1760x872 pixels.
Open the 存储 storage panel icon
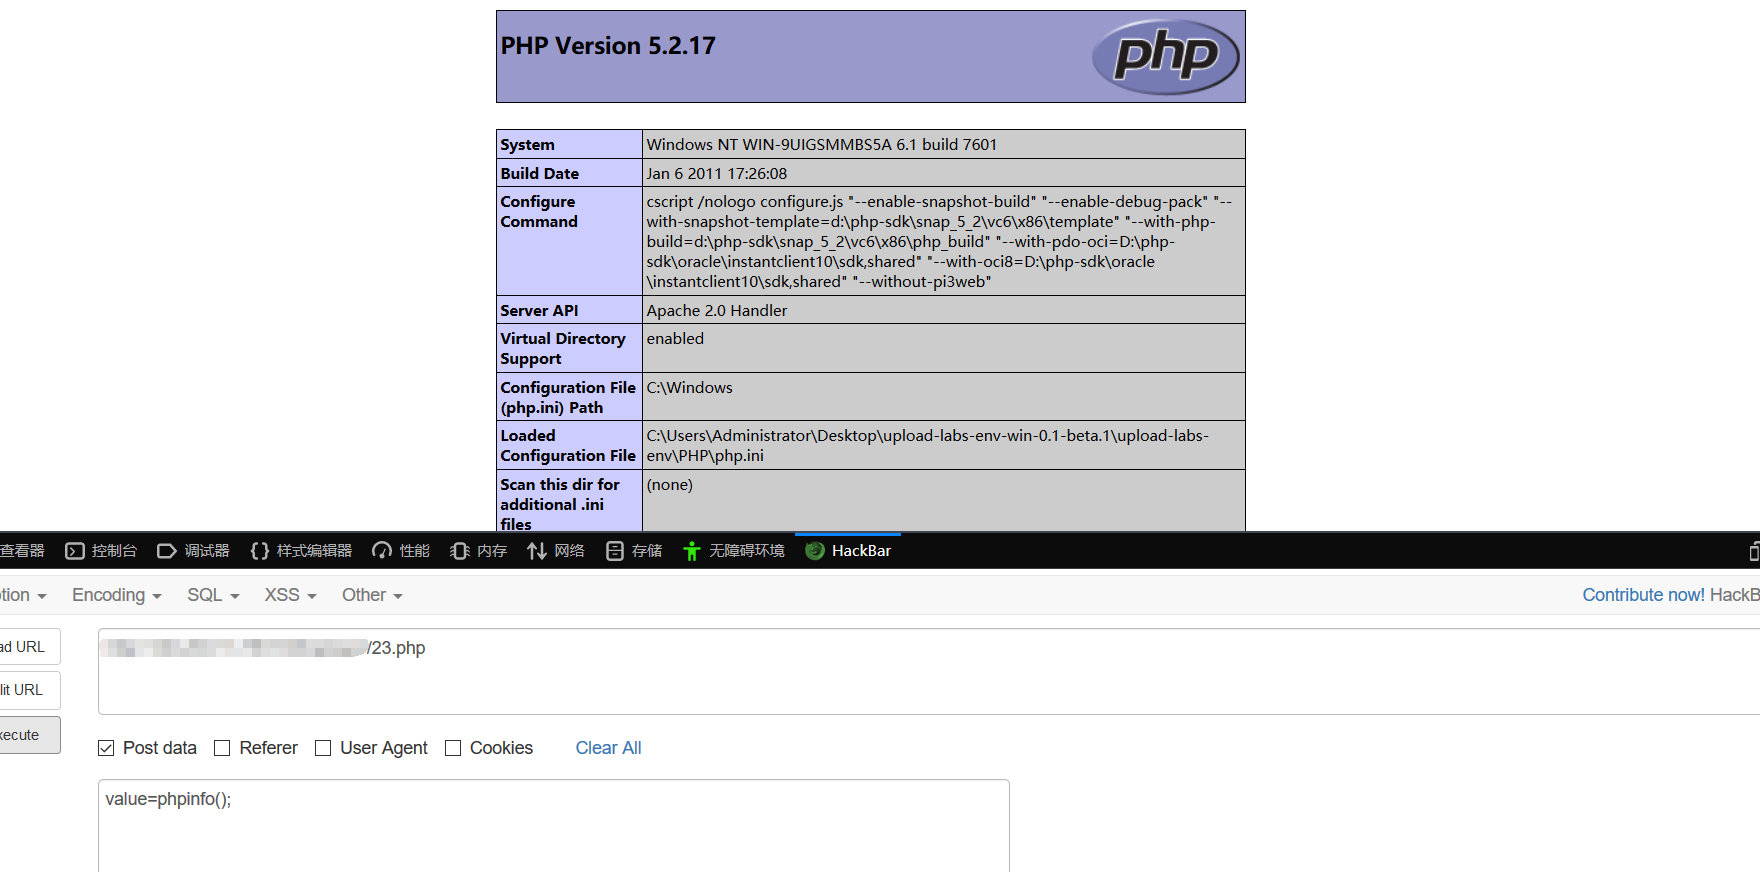point(615,551)
